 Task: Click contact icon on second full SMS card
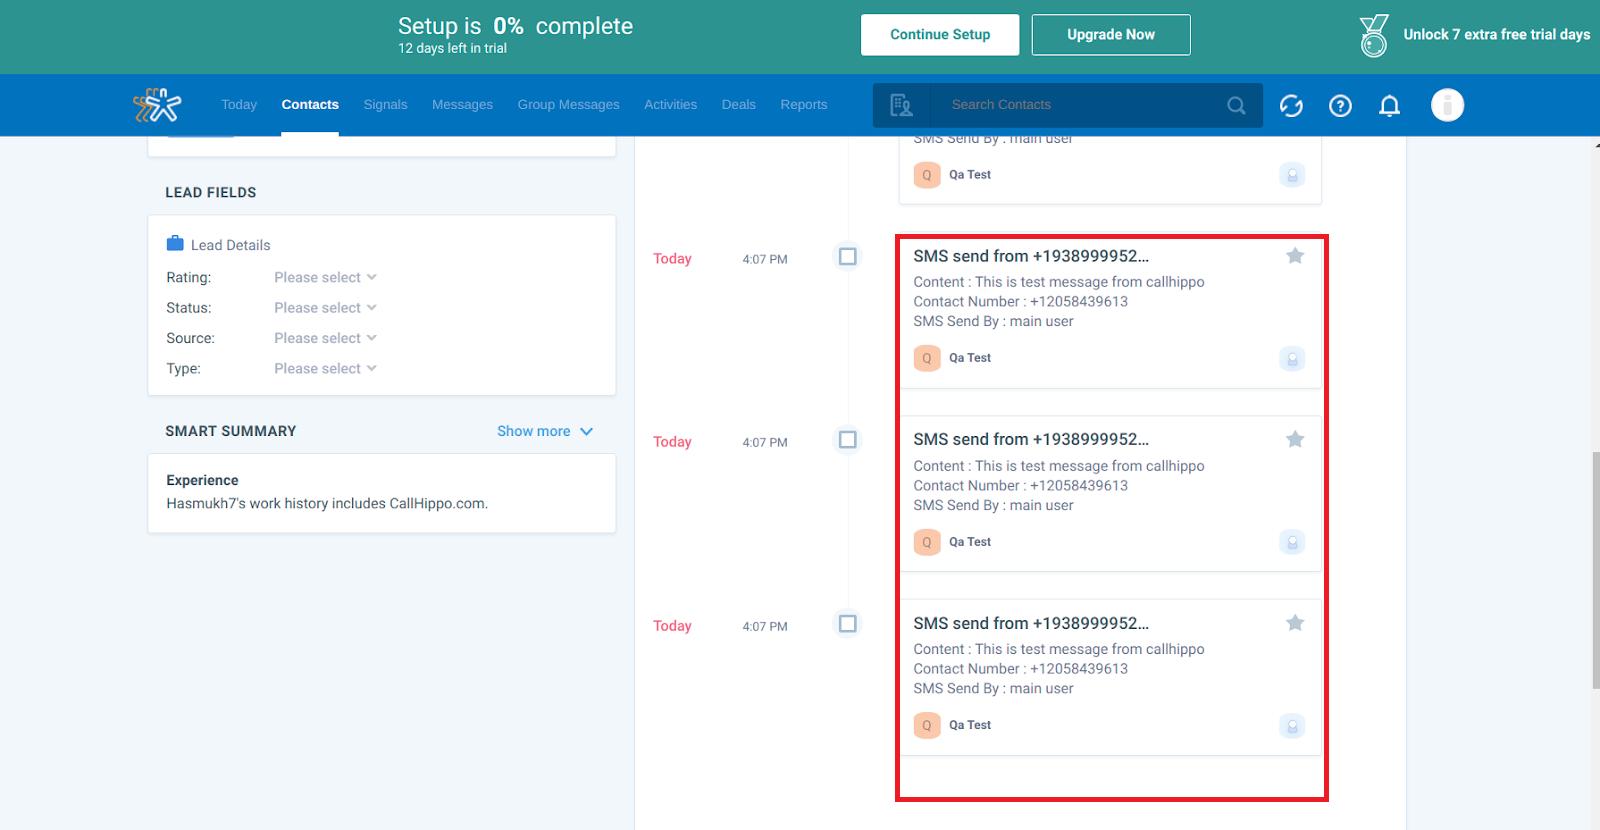pos(1292,542)
